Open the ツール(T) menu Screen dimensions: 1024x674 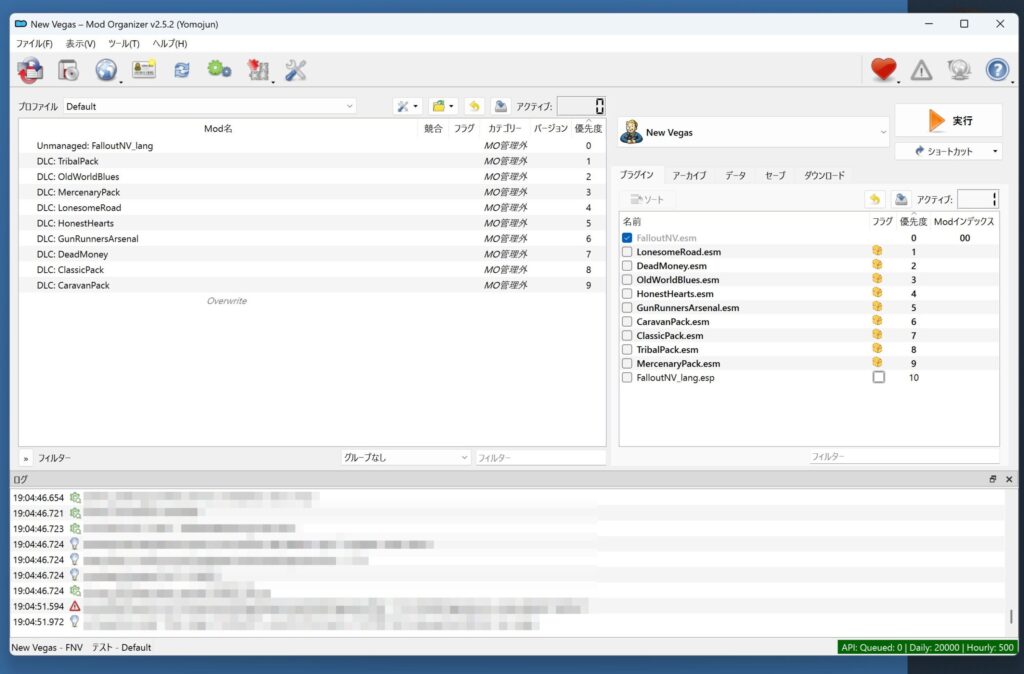point(124,44)
